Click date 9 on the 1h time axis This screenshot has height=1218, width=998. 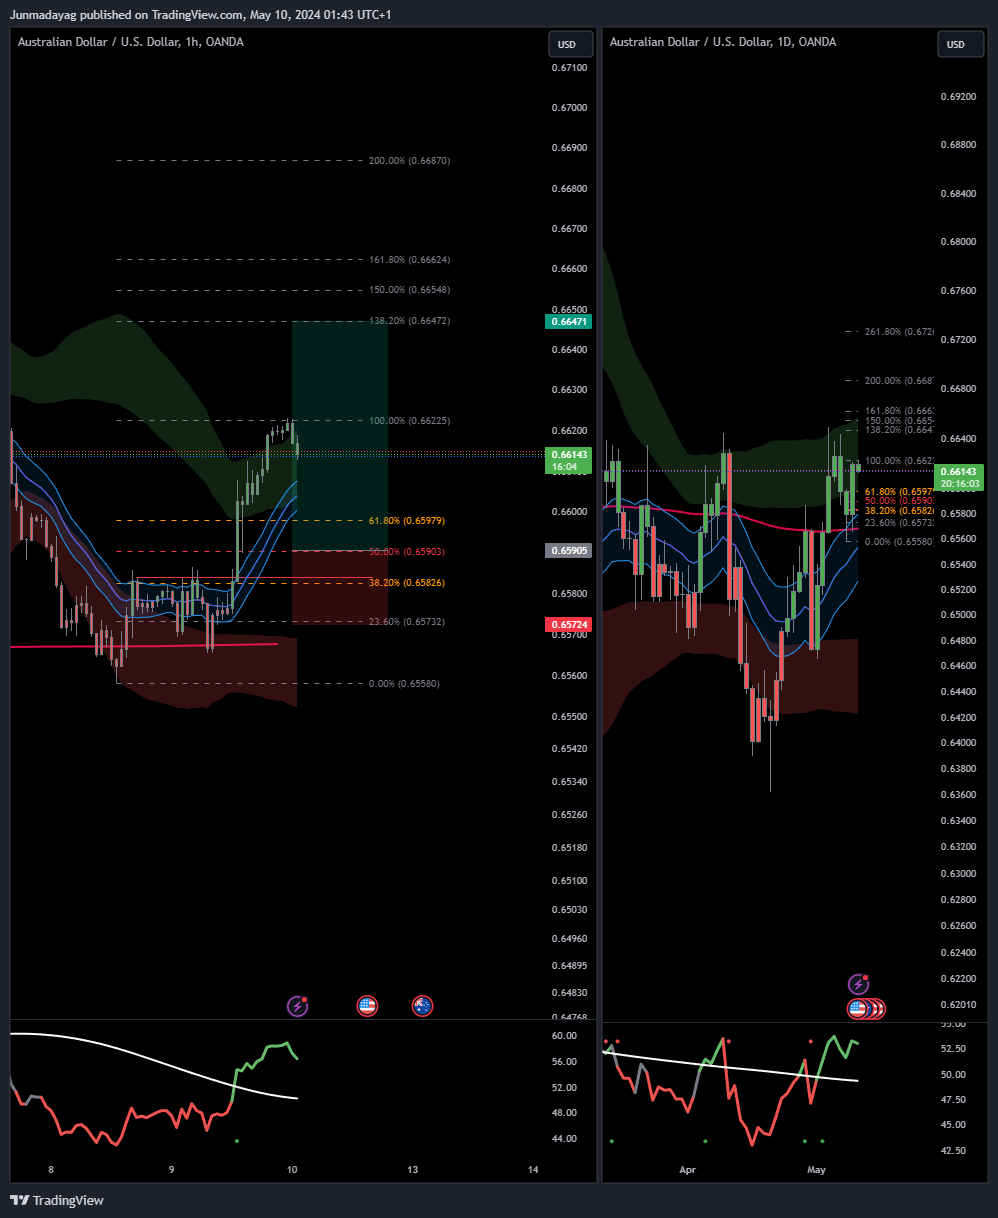(x=171, y=1170)
